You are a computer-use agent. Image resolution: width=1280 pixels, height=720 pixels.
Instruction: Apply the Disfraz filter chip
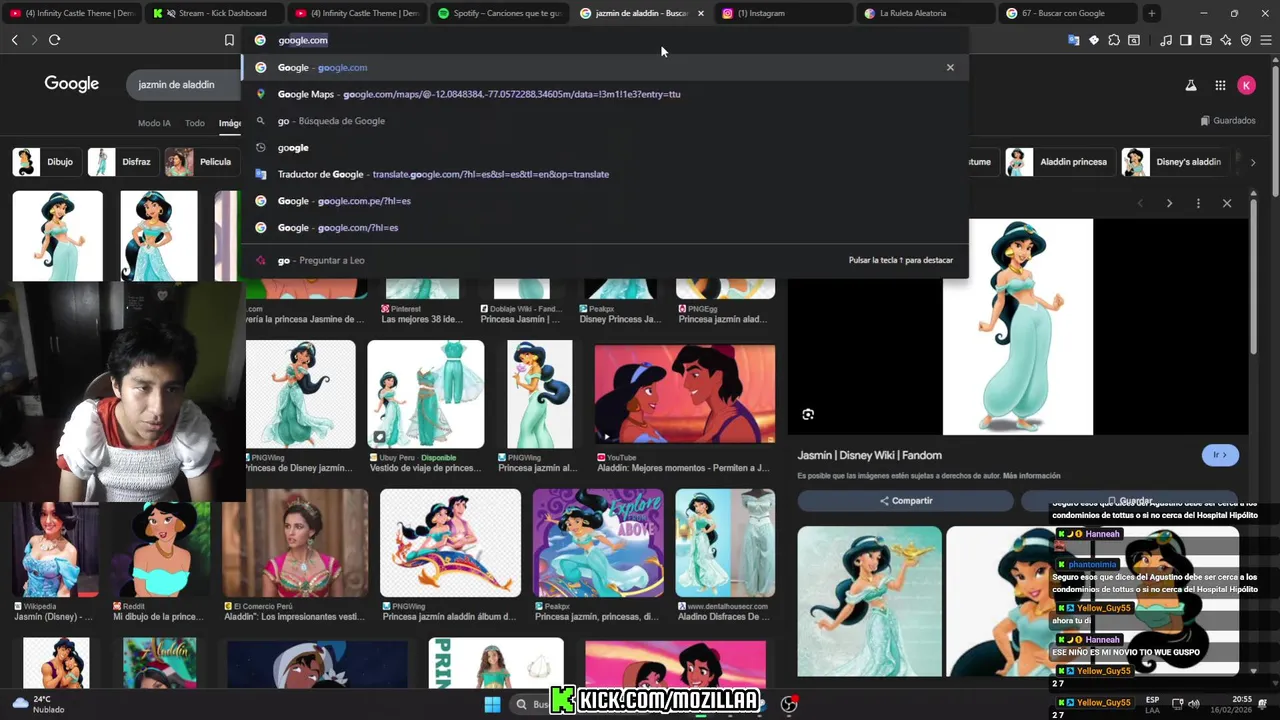(x=121, y=162)
